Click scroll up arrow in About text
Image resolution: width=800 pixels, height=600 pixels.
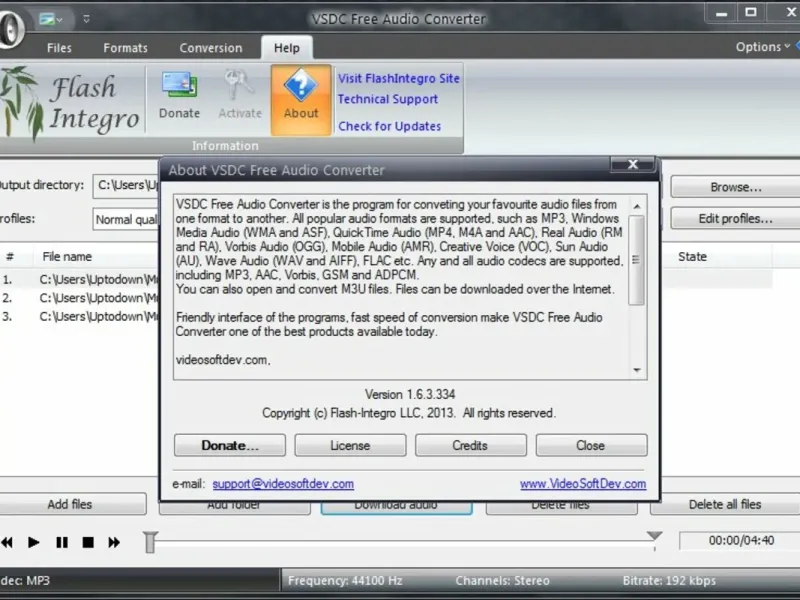coord(637,206)
